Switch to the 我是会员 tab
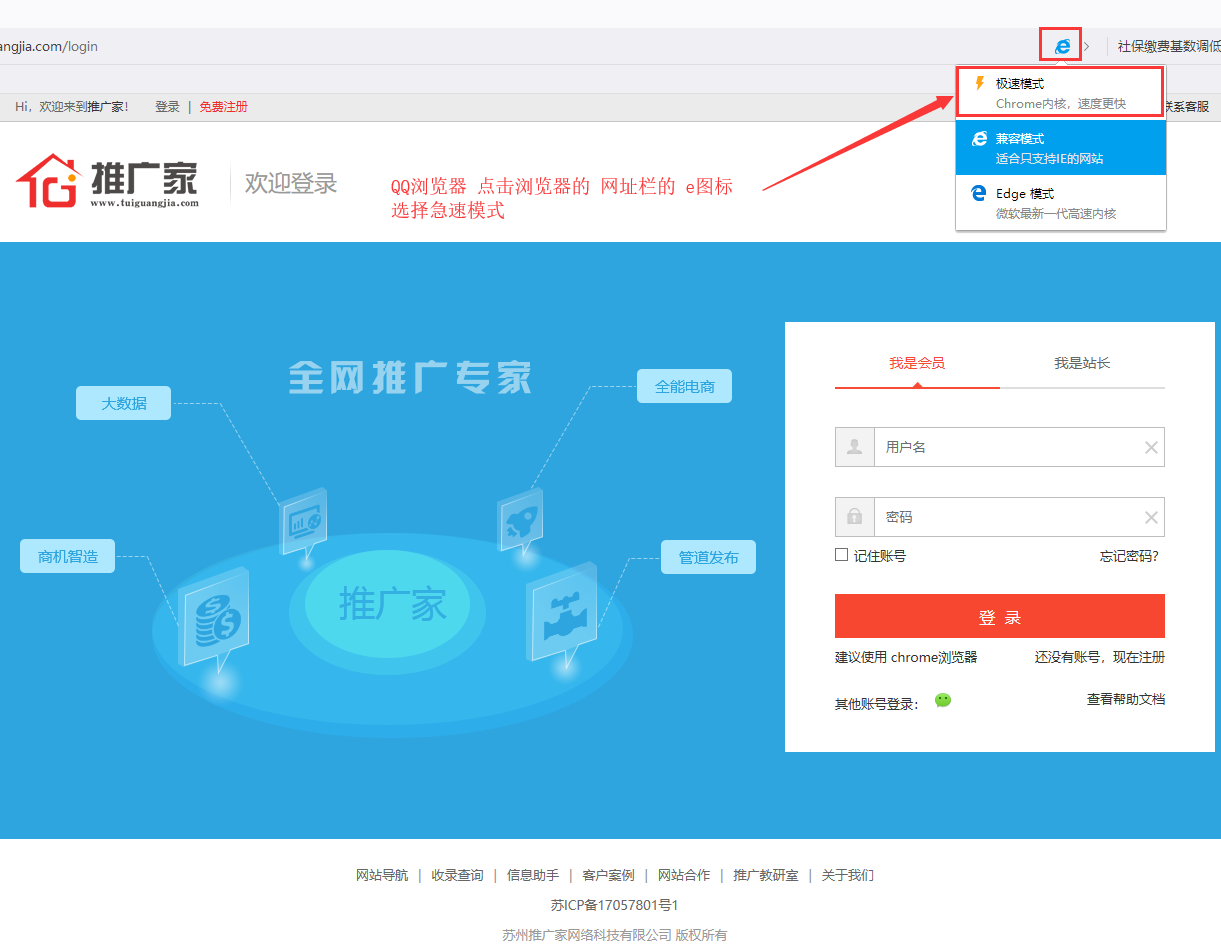The image size is (1221, 952). click(x=917, y=364)
